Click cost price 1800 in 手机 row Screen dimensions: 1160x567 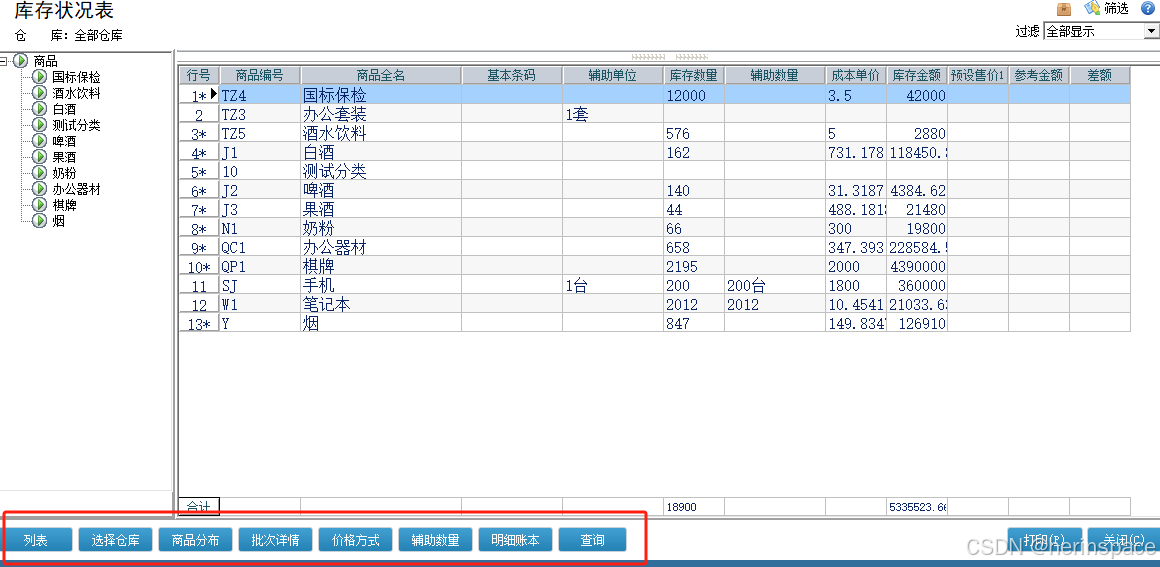coord(856,285)
